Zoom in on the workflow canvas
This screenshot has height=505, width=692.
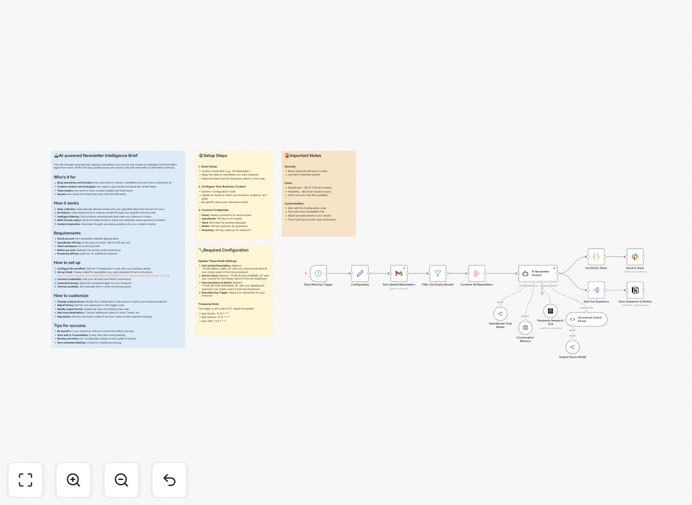point(73,480)
